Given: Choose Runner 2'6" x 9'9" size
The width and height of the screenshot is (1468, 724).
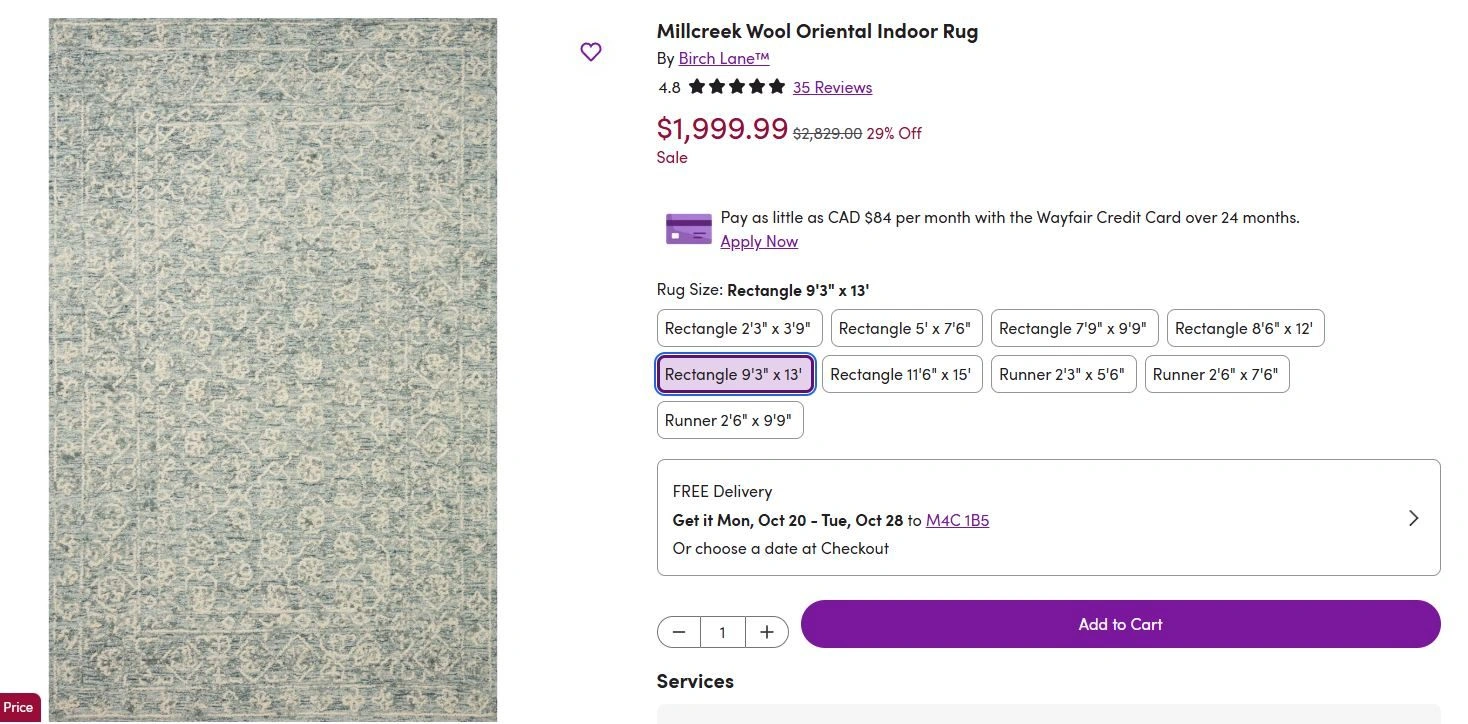Looking at the screenshot, I should 729,420.
